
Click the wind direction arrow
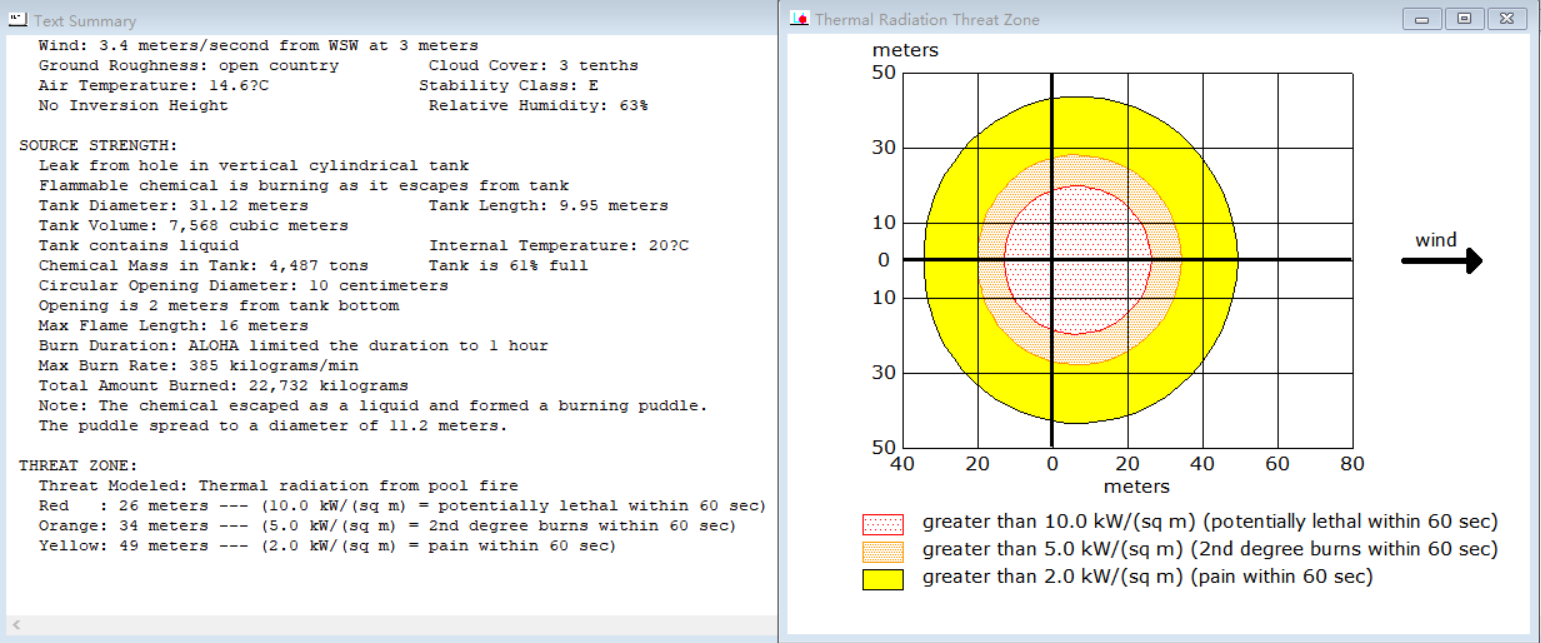(1441, 262)
